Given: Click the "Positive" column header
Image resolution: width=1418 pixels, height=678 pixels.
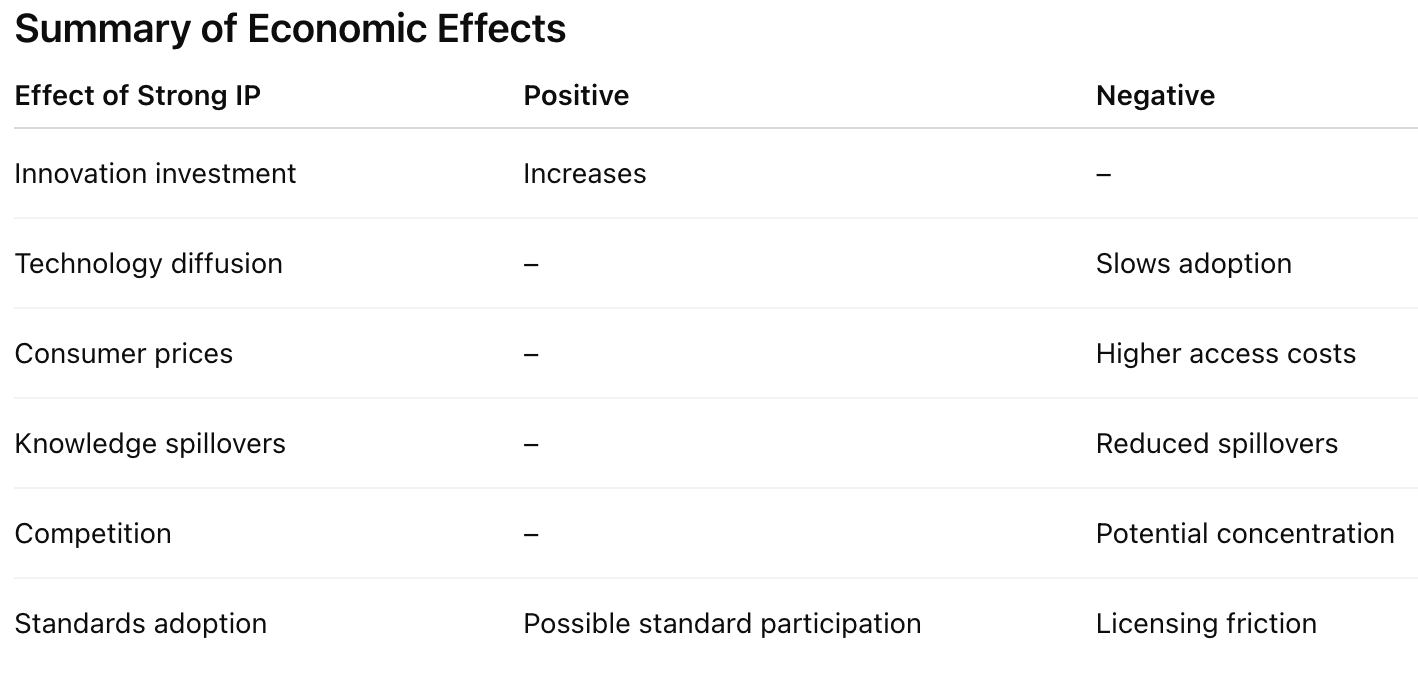Looking at the screenshot, I should pyautogui.click(x=576, y=96).
